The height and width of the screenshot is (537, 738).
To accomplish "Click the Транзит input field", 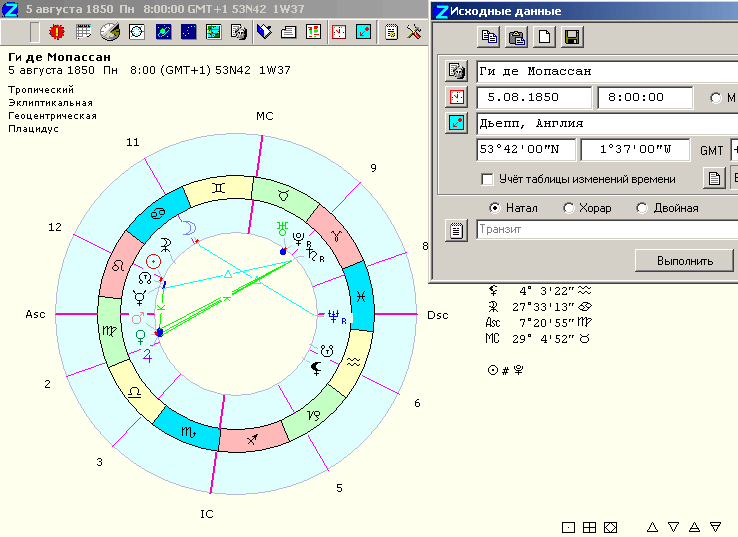I will pos(607,230).
